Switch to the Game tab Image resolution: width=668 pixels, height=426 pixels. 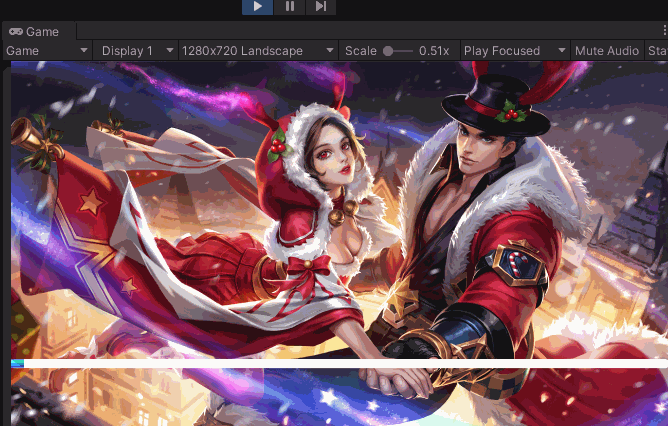click(39, 32)
